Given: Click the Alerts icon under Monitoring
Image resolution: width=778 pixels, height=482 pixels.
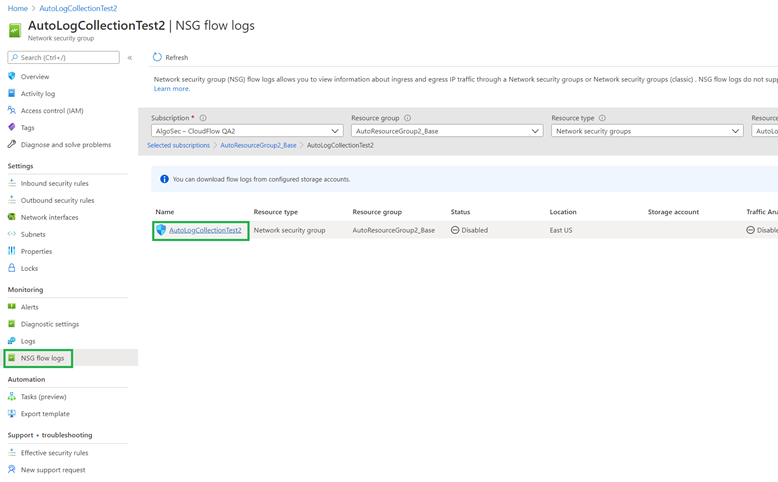Looking at the screenshot, I should (12, 306).
